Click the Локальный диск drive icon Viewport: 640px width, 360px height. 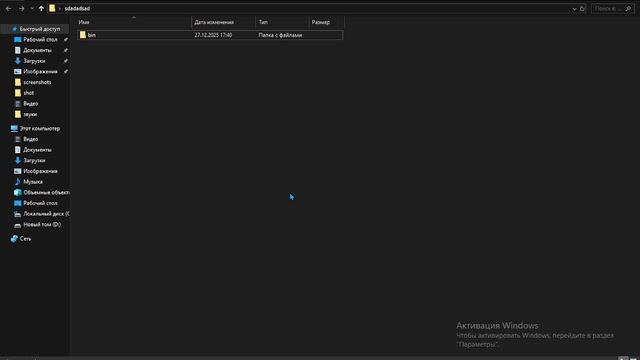pos(18,214)
